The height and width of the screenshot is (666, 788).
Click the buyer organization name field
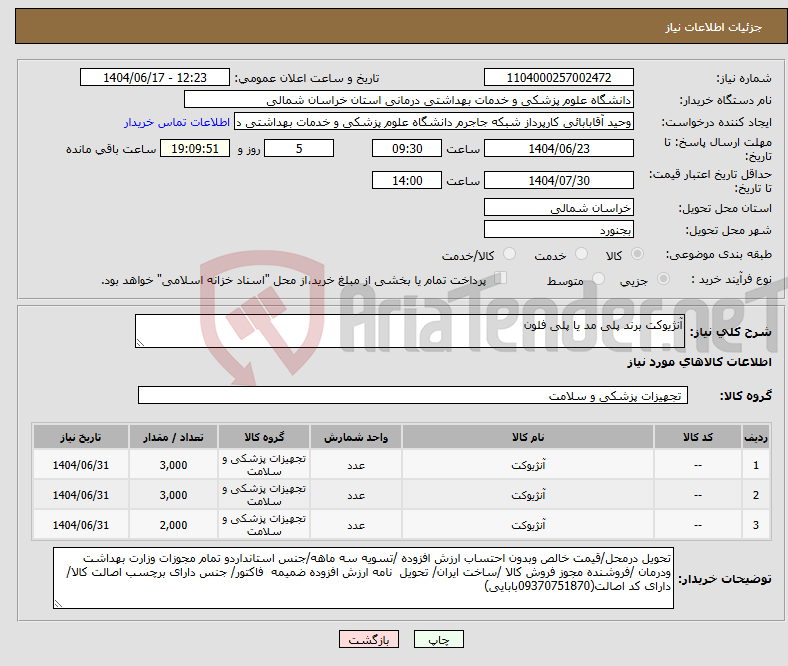[409, 100]
